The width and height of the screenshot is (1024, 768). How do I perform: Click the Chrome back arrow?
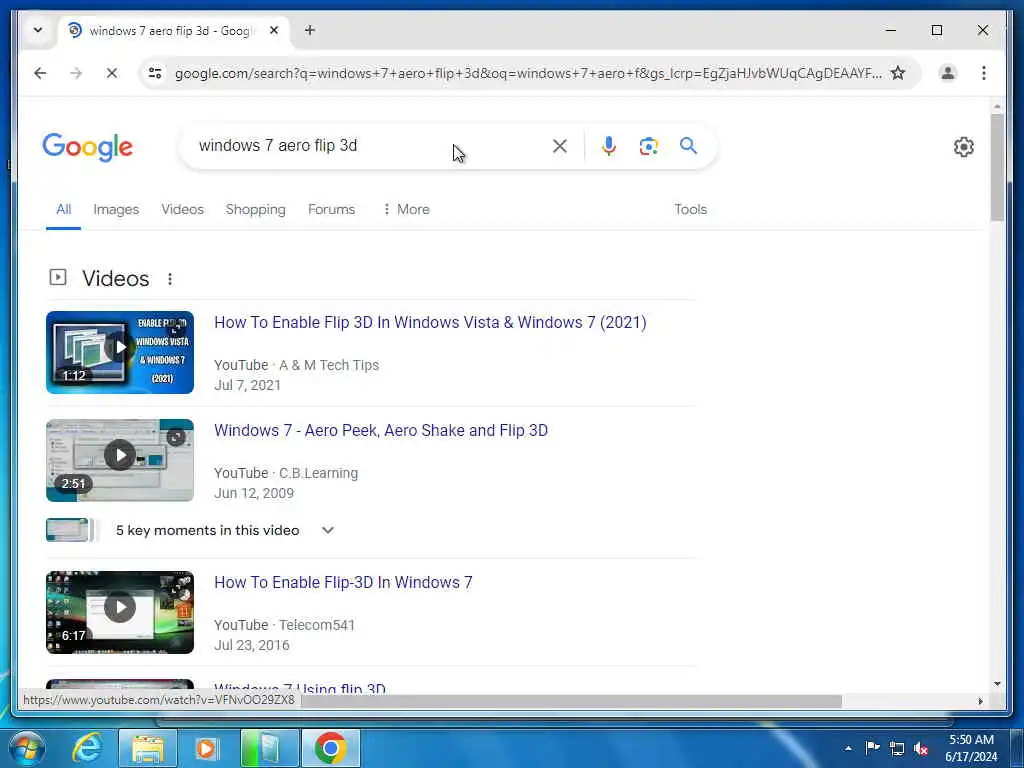pyautogui.click(x=40, y=73)
